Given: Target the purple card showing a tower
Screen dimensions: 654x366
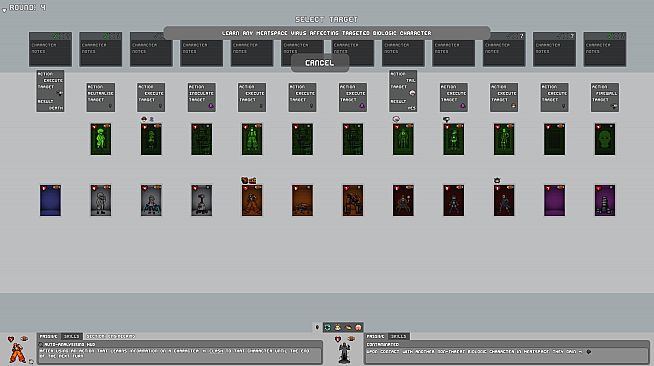Looking at the screenshot, I should coord(605,201).
